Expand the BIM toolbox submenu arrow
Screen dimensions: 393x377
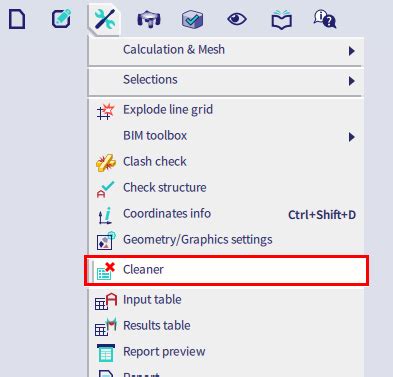coord(351,137)
